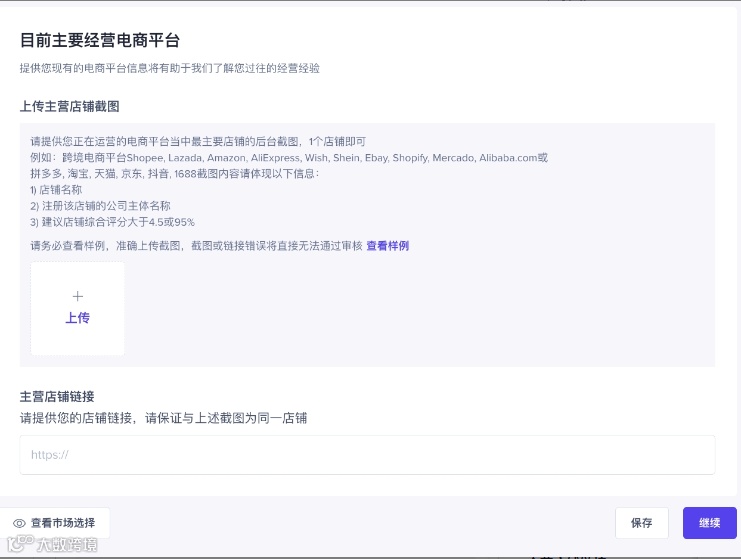Click subtitle 提供您现有的电商平台信息

pyautogui.click(x=170, y=68)
